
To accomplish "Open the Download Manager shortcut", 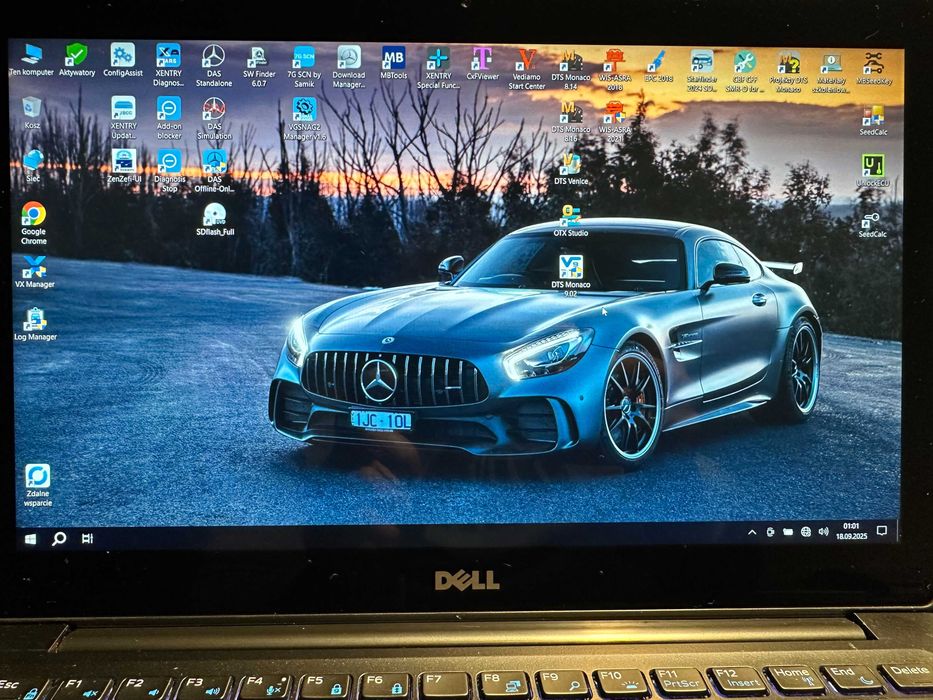I will pyautogui.click(x=349, y=66).
